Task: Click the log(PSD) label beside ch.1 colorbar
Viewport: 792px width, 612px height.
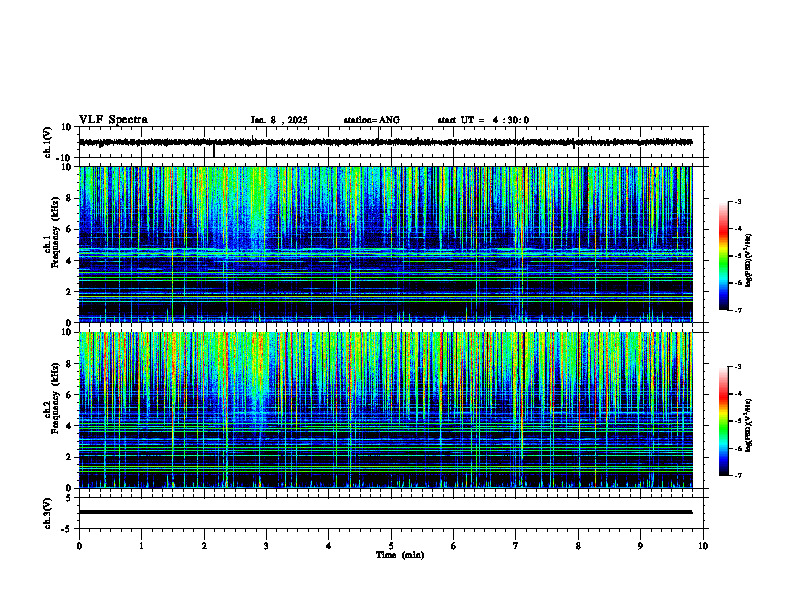Action: tap(749, 260)
